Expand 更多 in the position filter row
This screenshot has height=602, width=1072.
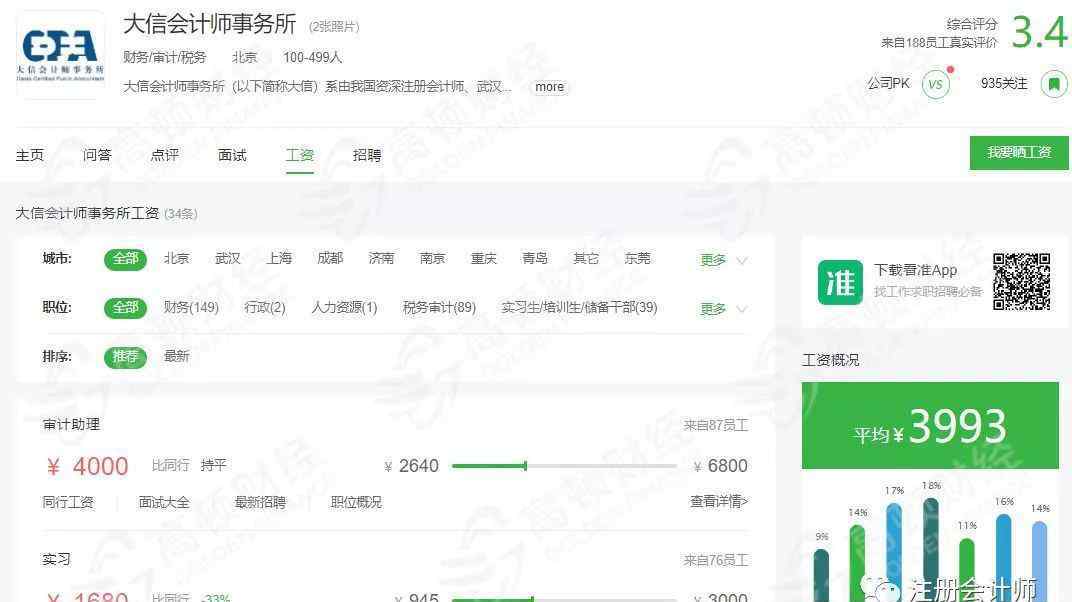(723, 309)
